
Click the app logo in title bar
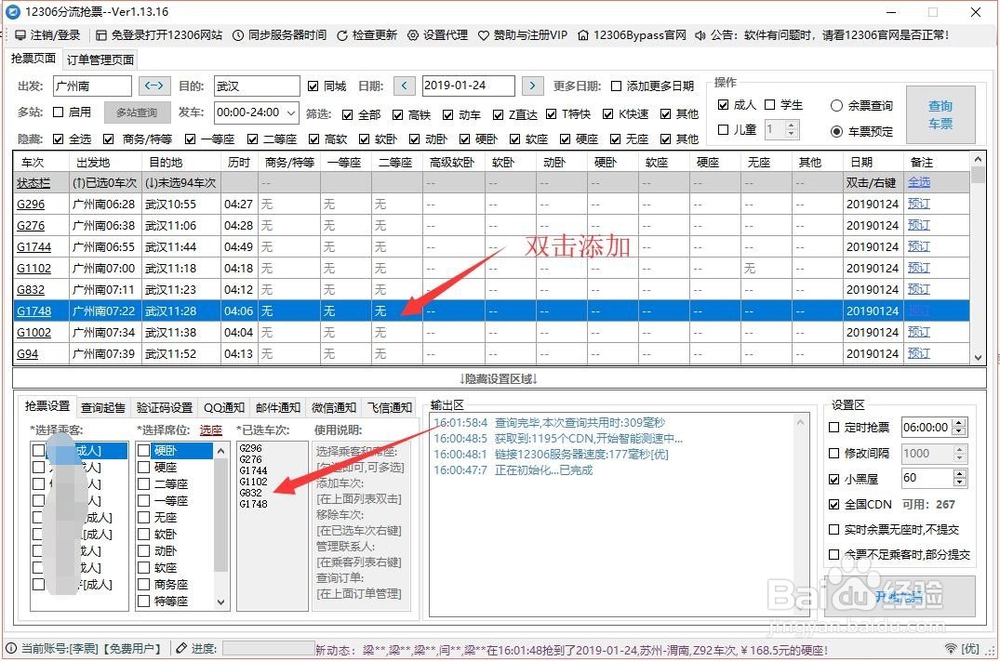(13, 11)
